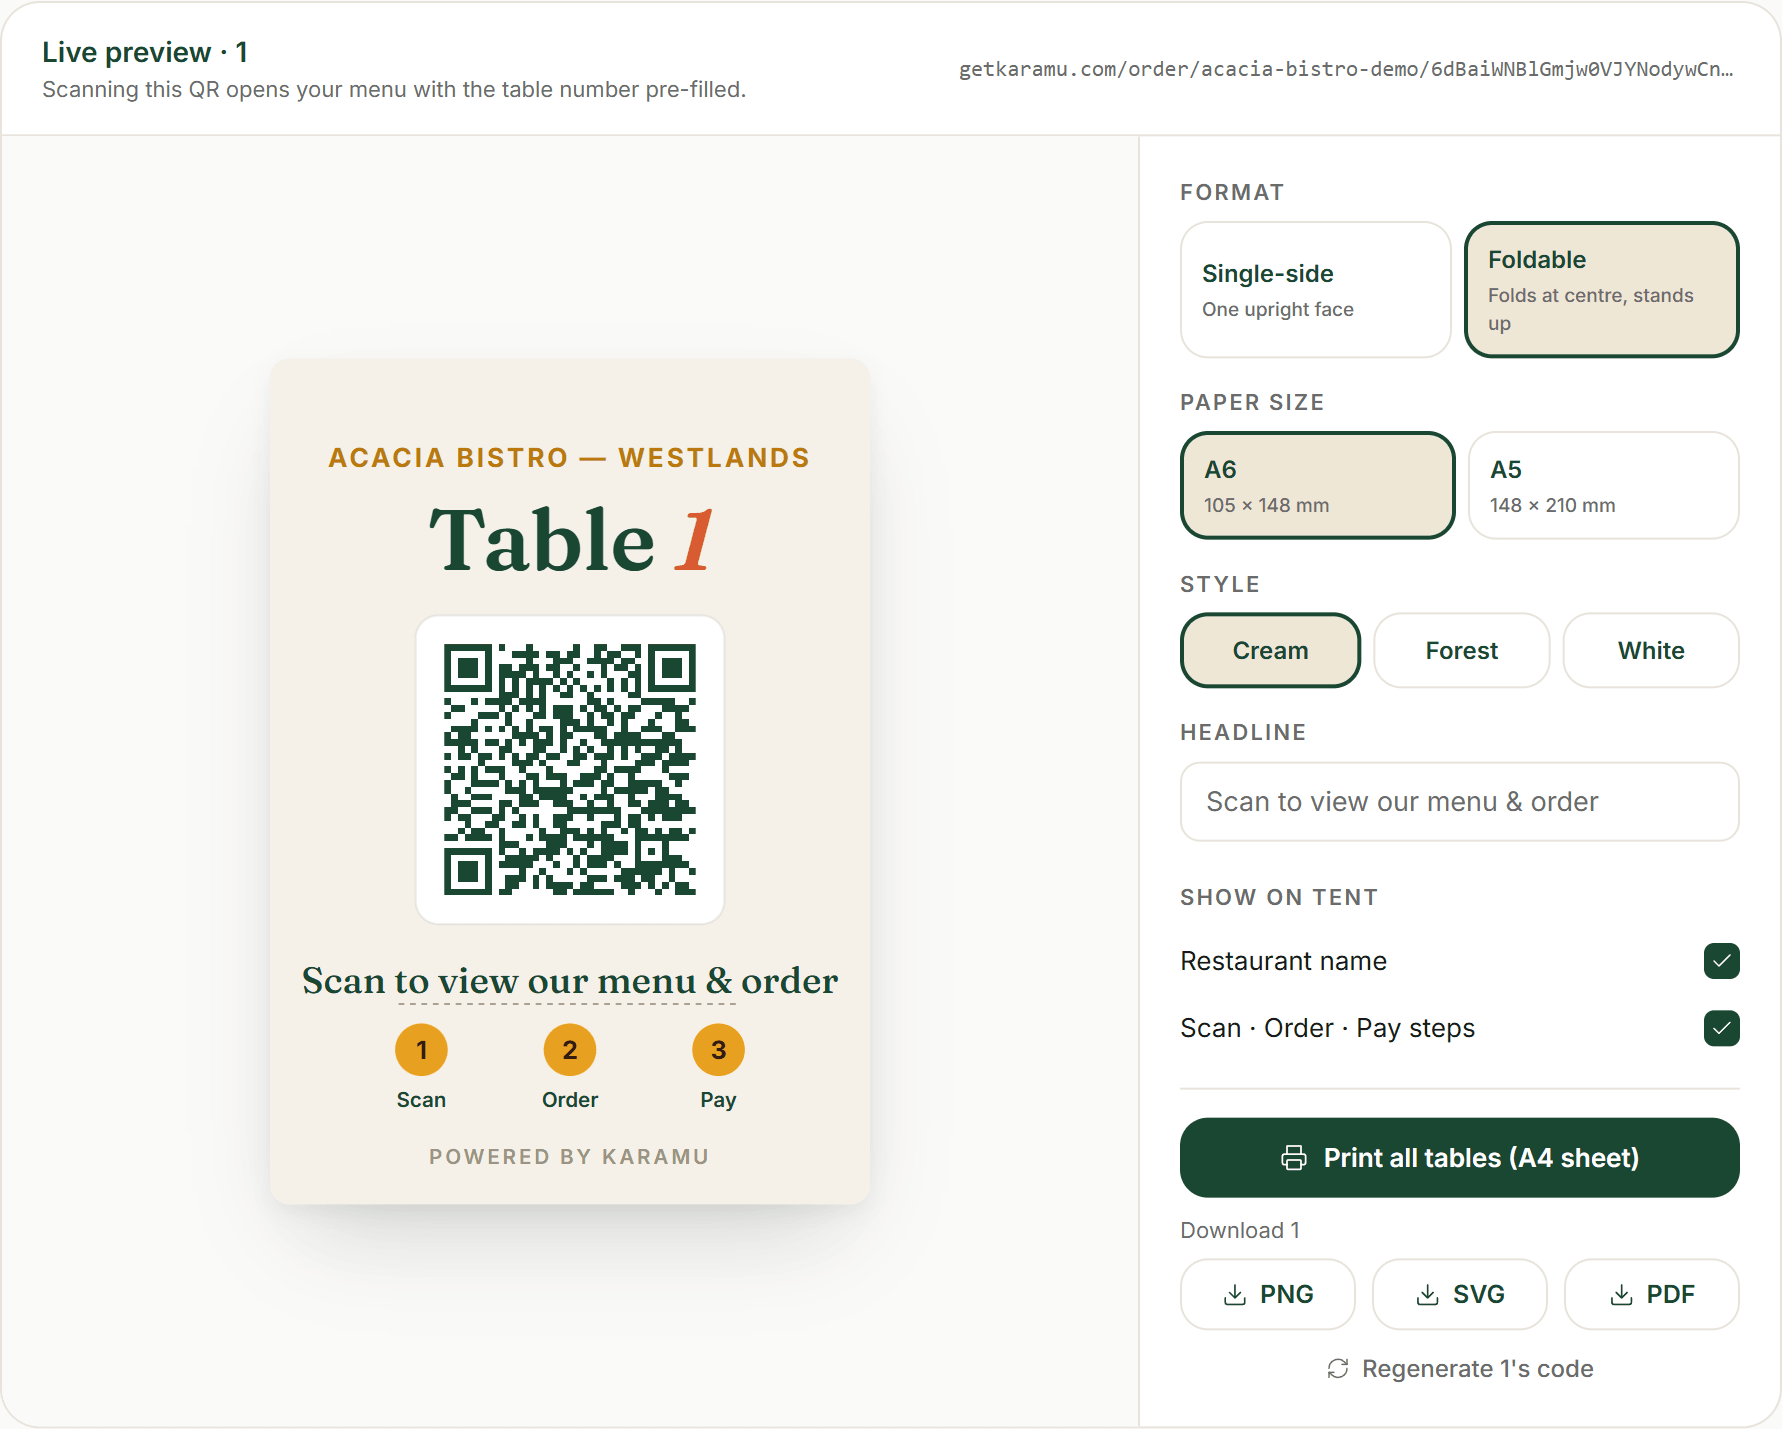Choose A6 paper size
The height and width of the screenshot is (1429, 1782).
pos(1317,486)
